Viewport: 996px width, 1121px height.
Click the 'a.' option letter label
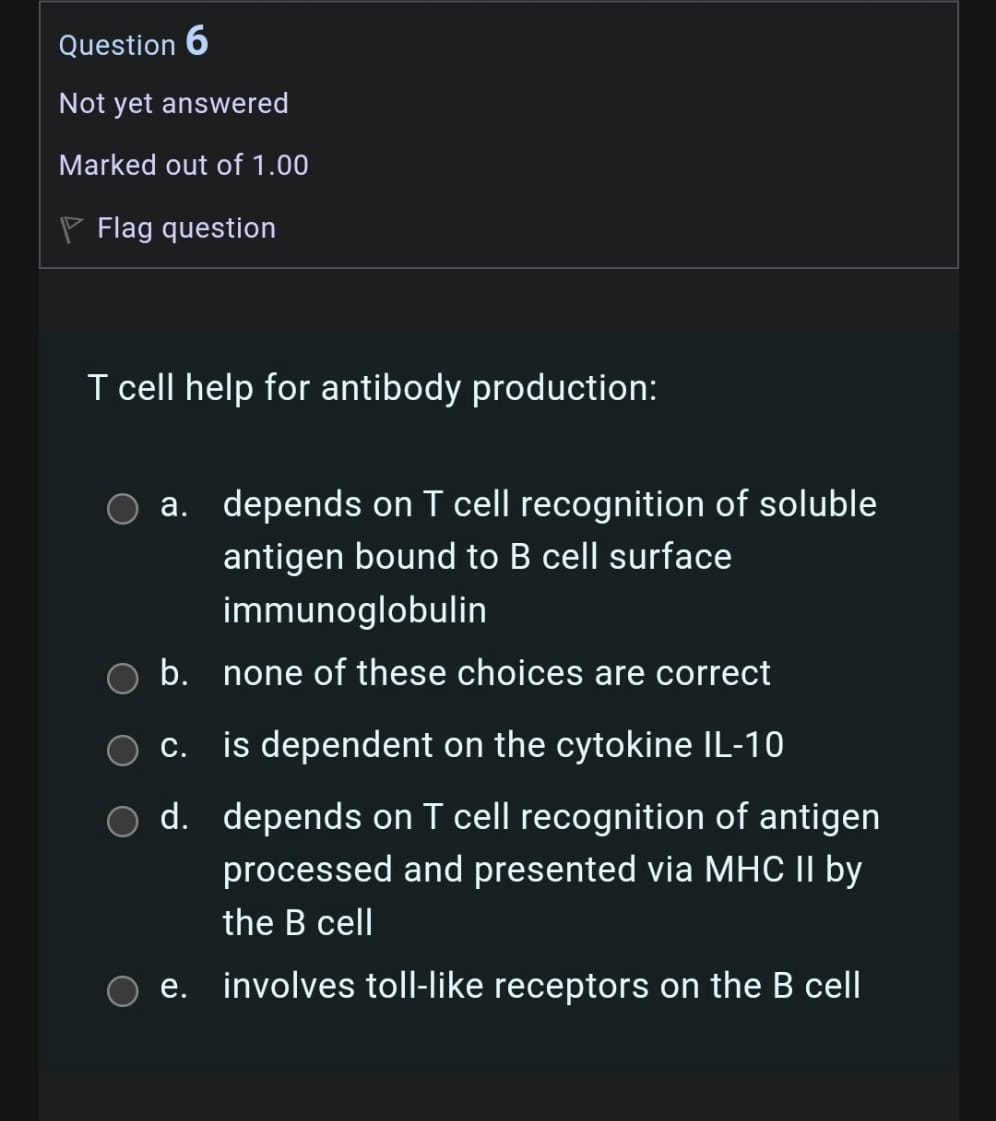[174, 504]
